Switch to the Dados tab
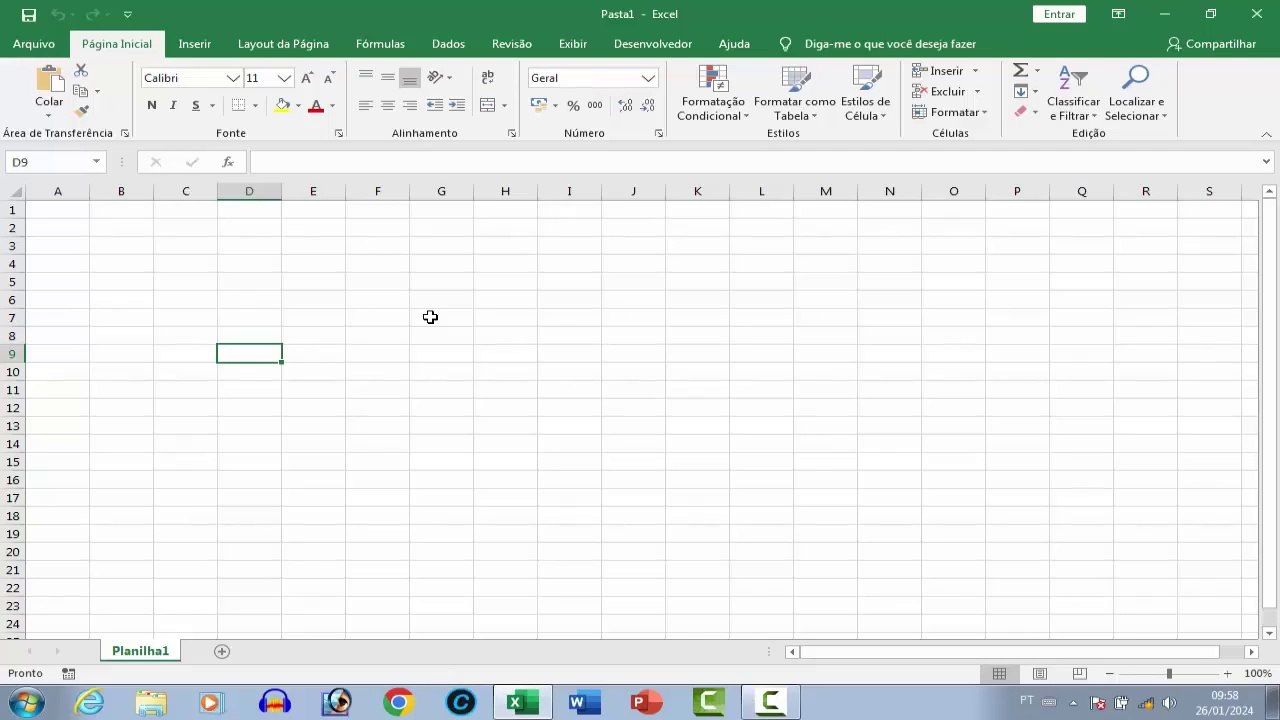The height and width of the screenshot is (720, 1280). [448, 44]
